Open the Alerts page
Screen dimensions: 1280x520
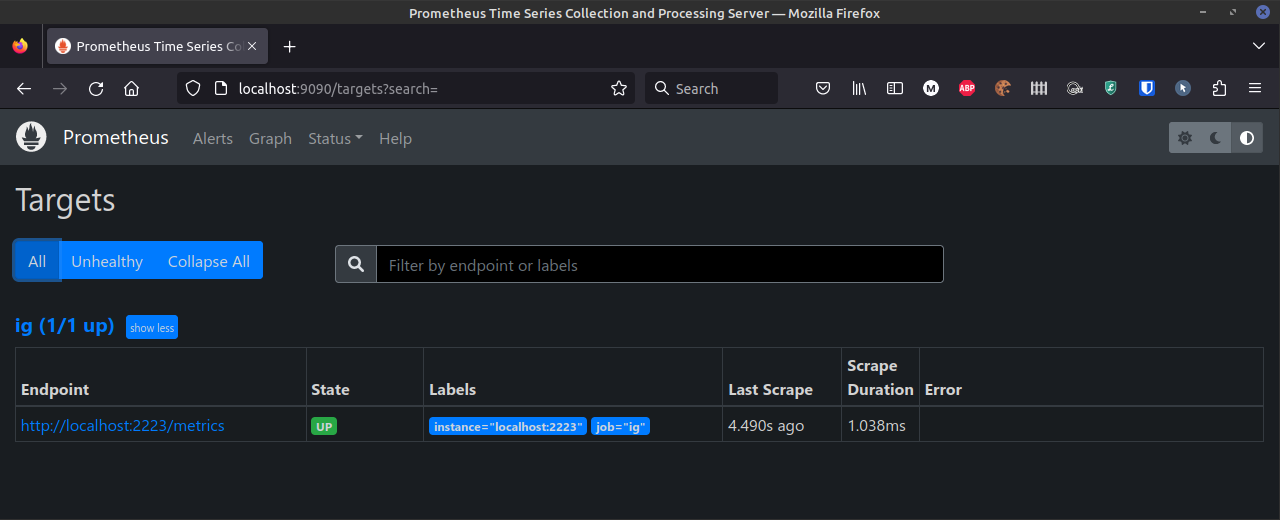pos(213,138)
